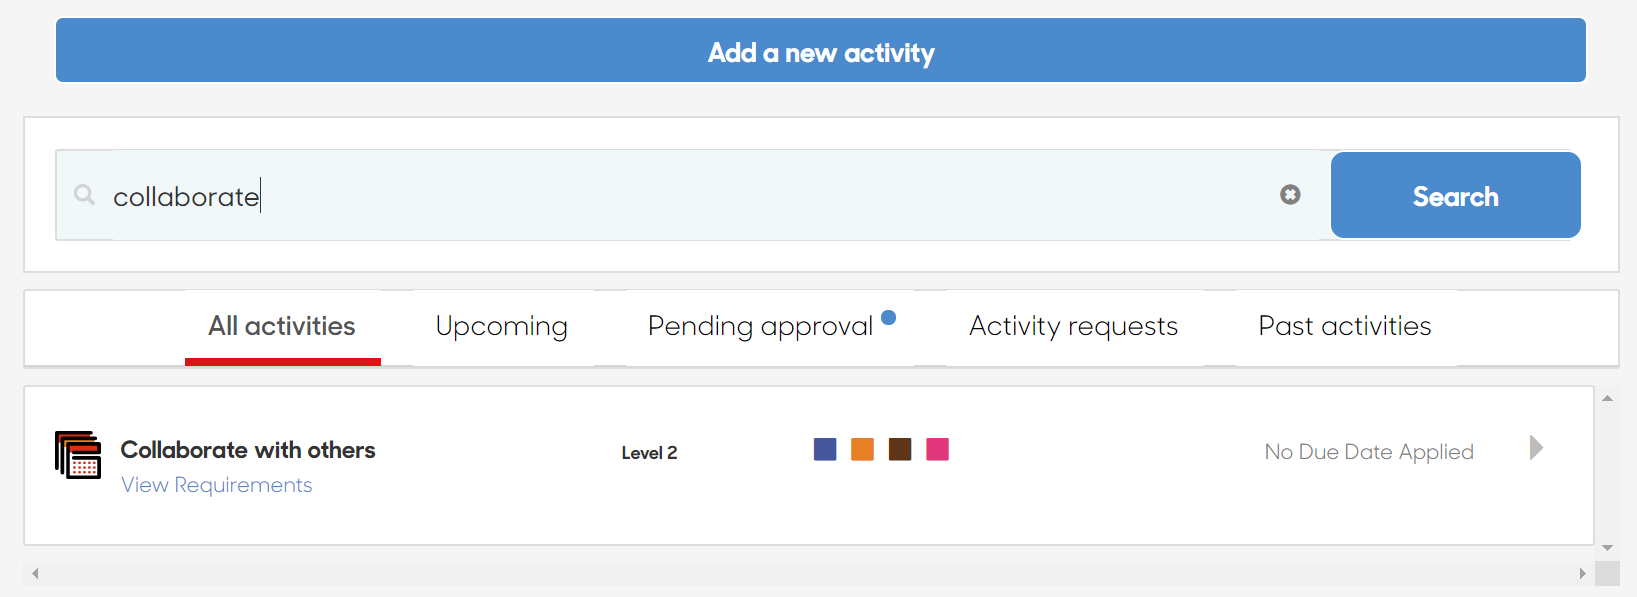The image size is (1637, 597).
Task: Click into the collaborate search input field
Action: pyautogui.click(x=690, y=195)
